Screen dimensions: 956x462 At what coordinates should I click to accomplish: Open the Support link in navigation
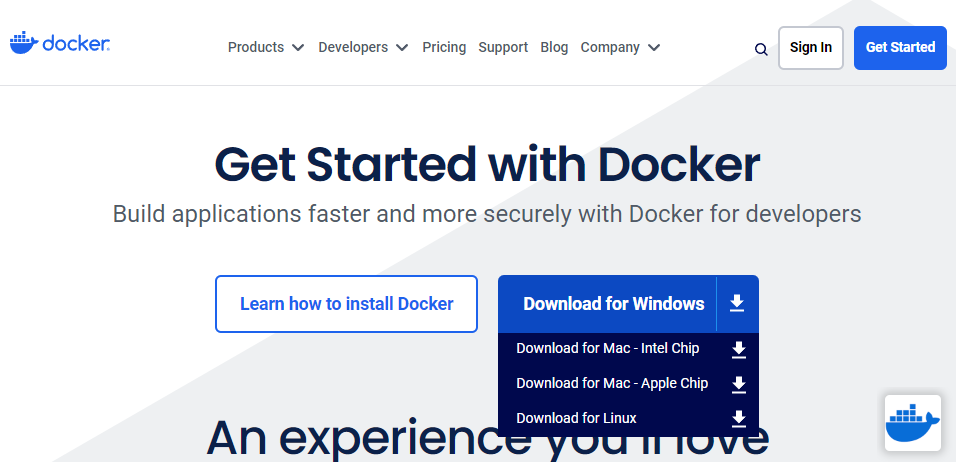pos(503,48)
